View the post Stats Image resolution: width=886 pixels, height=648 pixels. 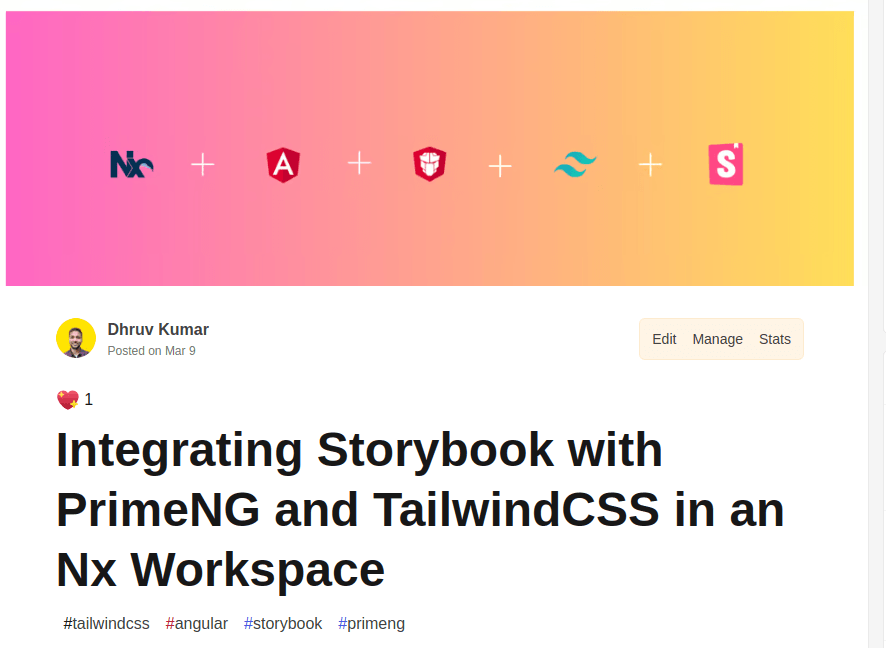pos(775,339)
